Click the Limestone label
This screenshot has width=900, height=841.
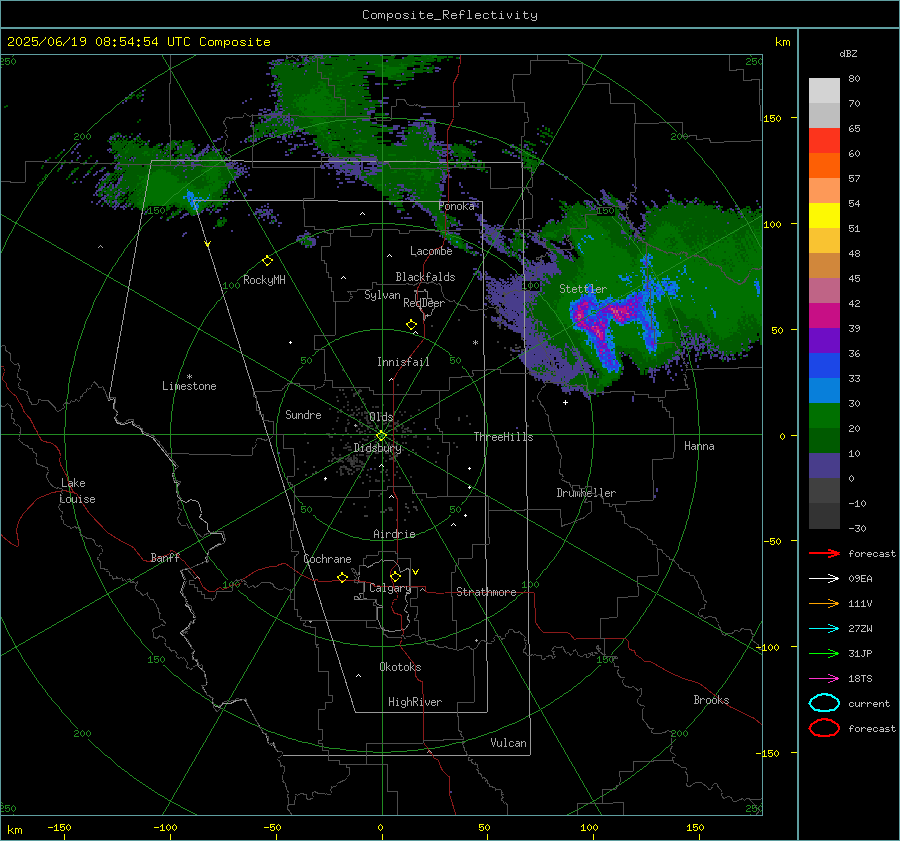coord(189,386)
